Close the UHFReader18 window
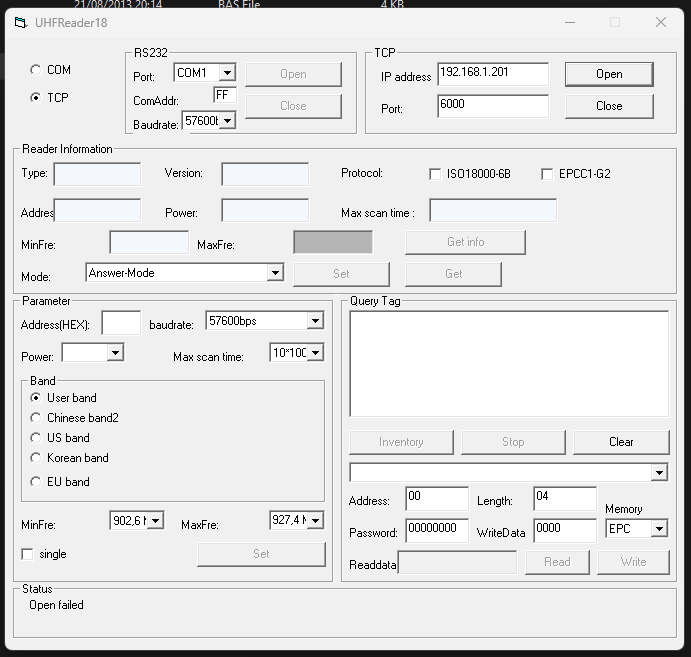691x657 pixels. click(661, 22)
